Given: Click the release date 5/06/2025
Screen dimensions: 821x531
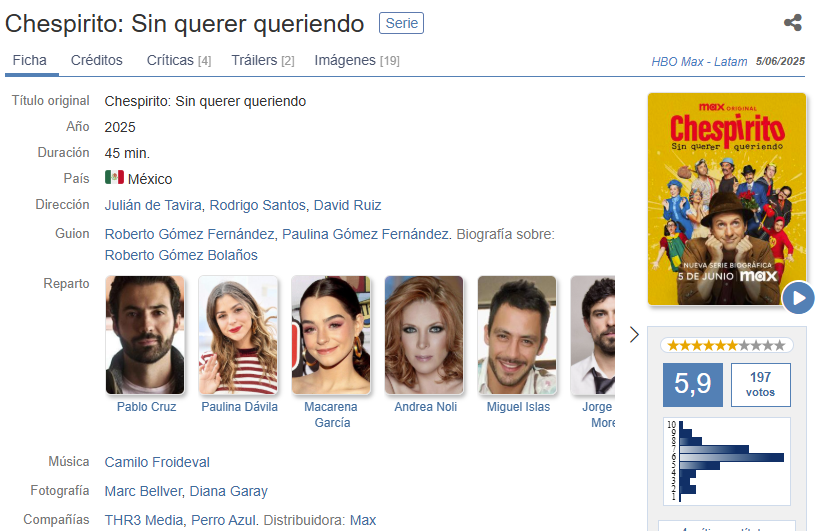Looking at the screenshot, I should 780,61.
